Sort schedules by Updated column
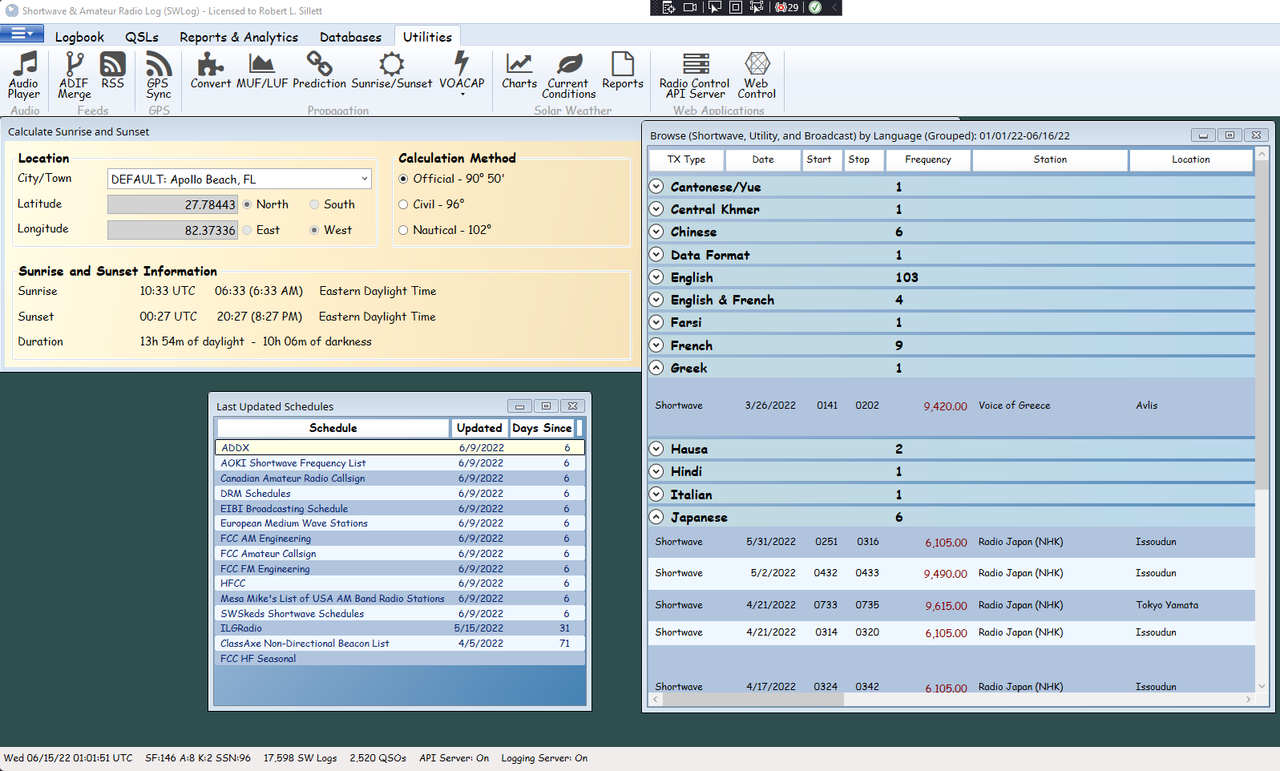This screenshot has height=771, width=1280. point(479,428)
